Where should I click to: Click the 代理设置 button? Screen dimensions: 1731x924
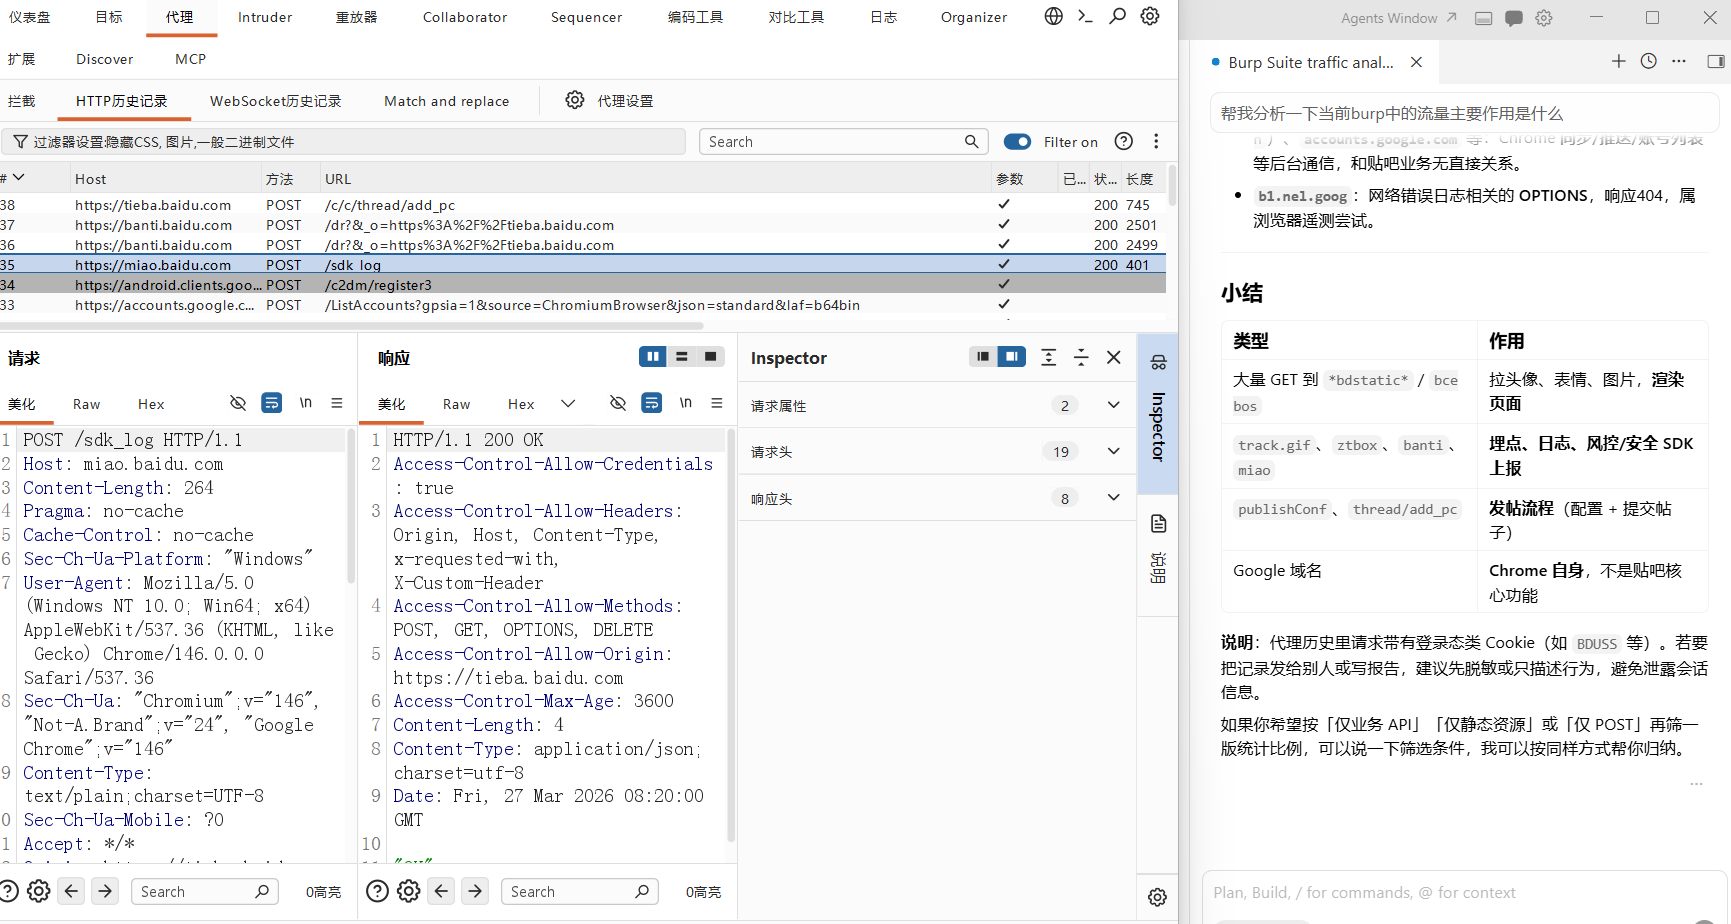tap(625, 101)
